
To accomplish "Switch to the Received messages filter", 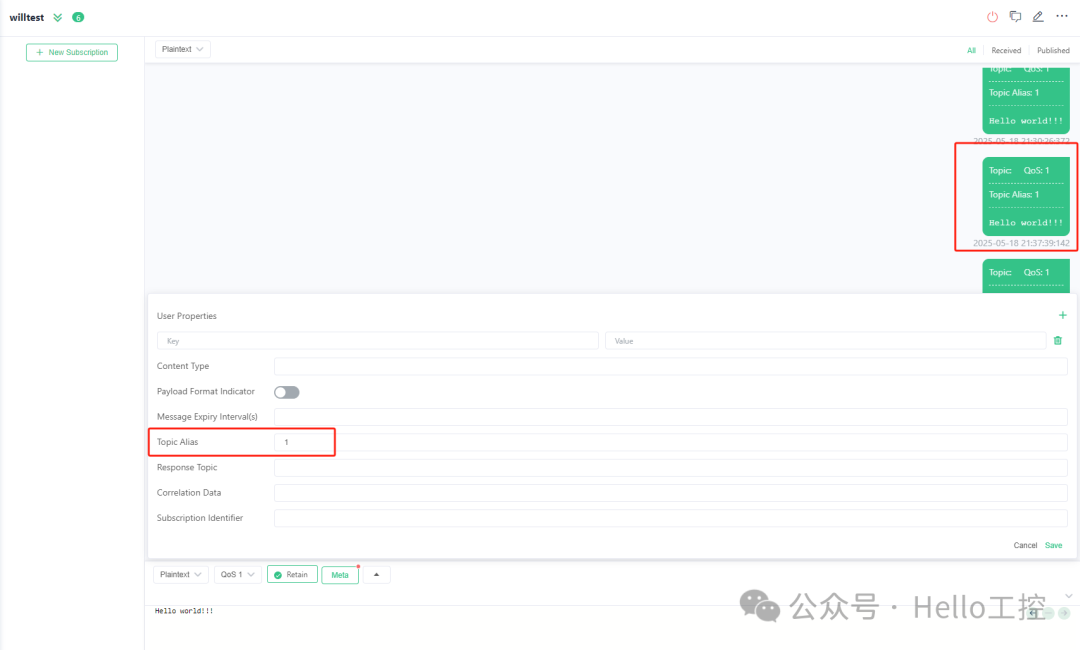I will [1006, 50].
